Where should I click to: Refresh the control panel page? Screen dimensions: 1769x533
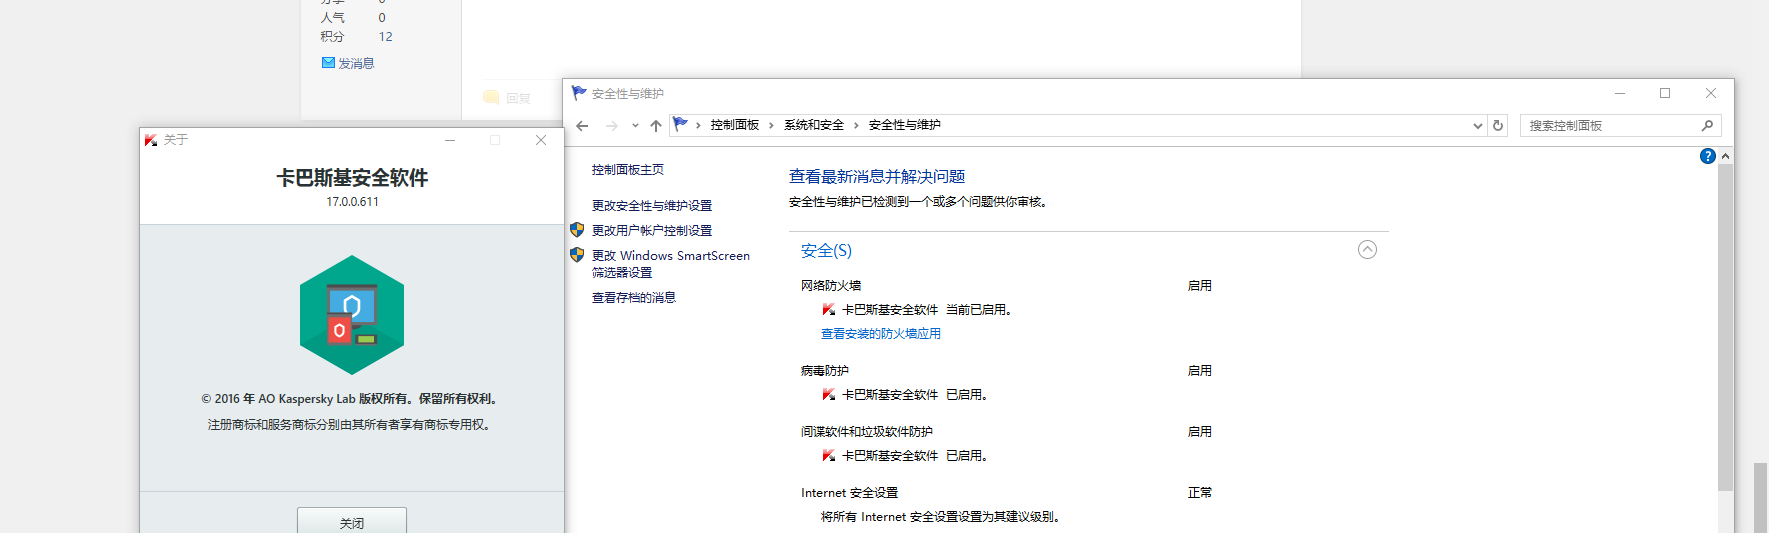tap(1498, 126)
